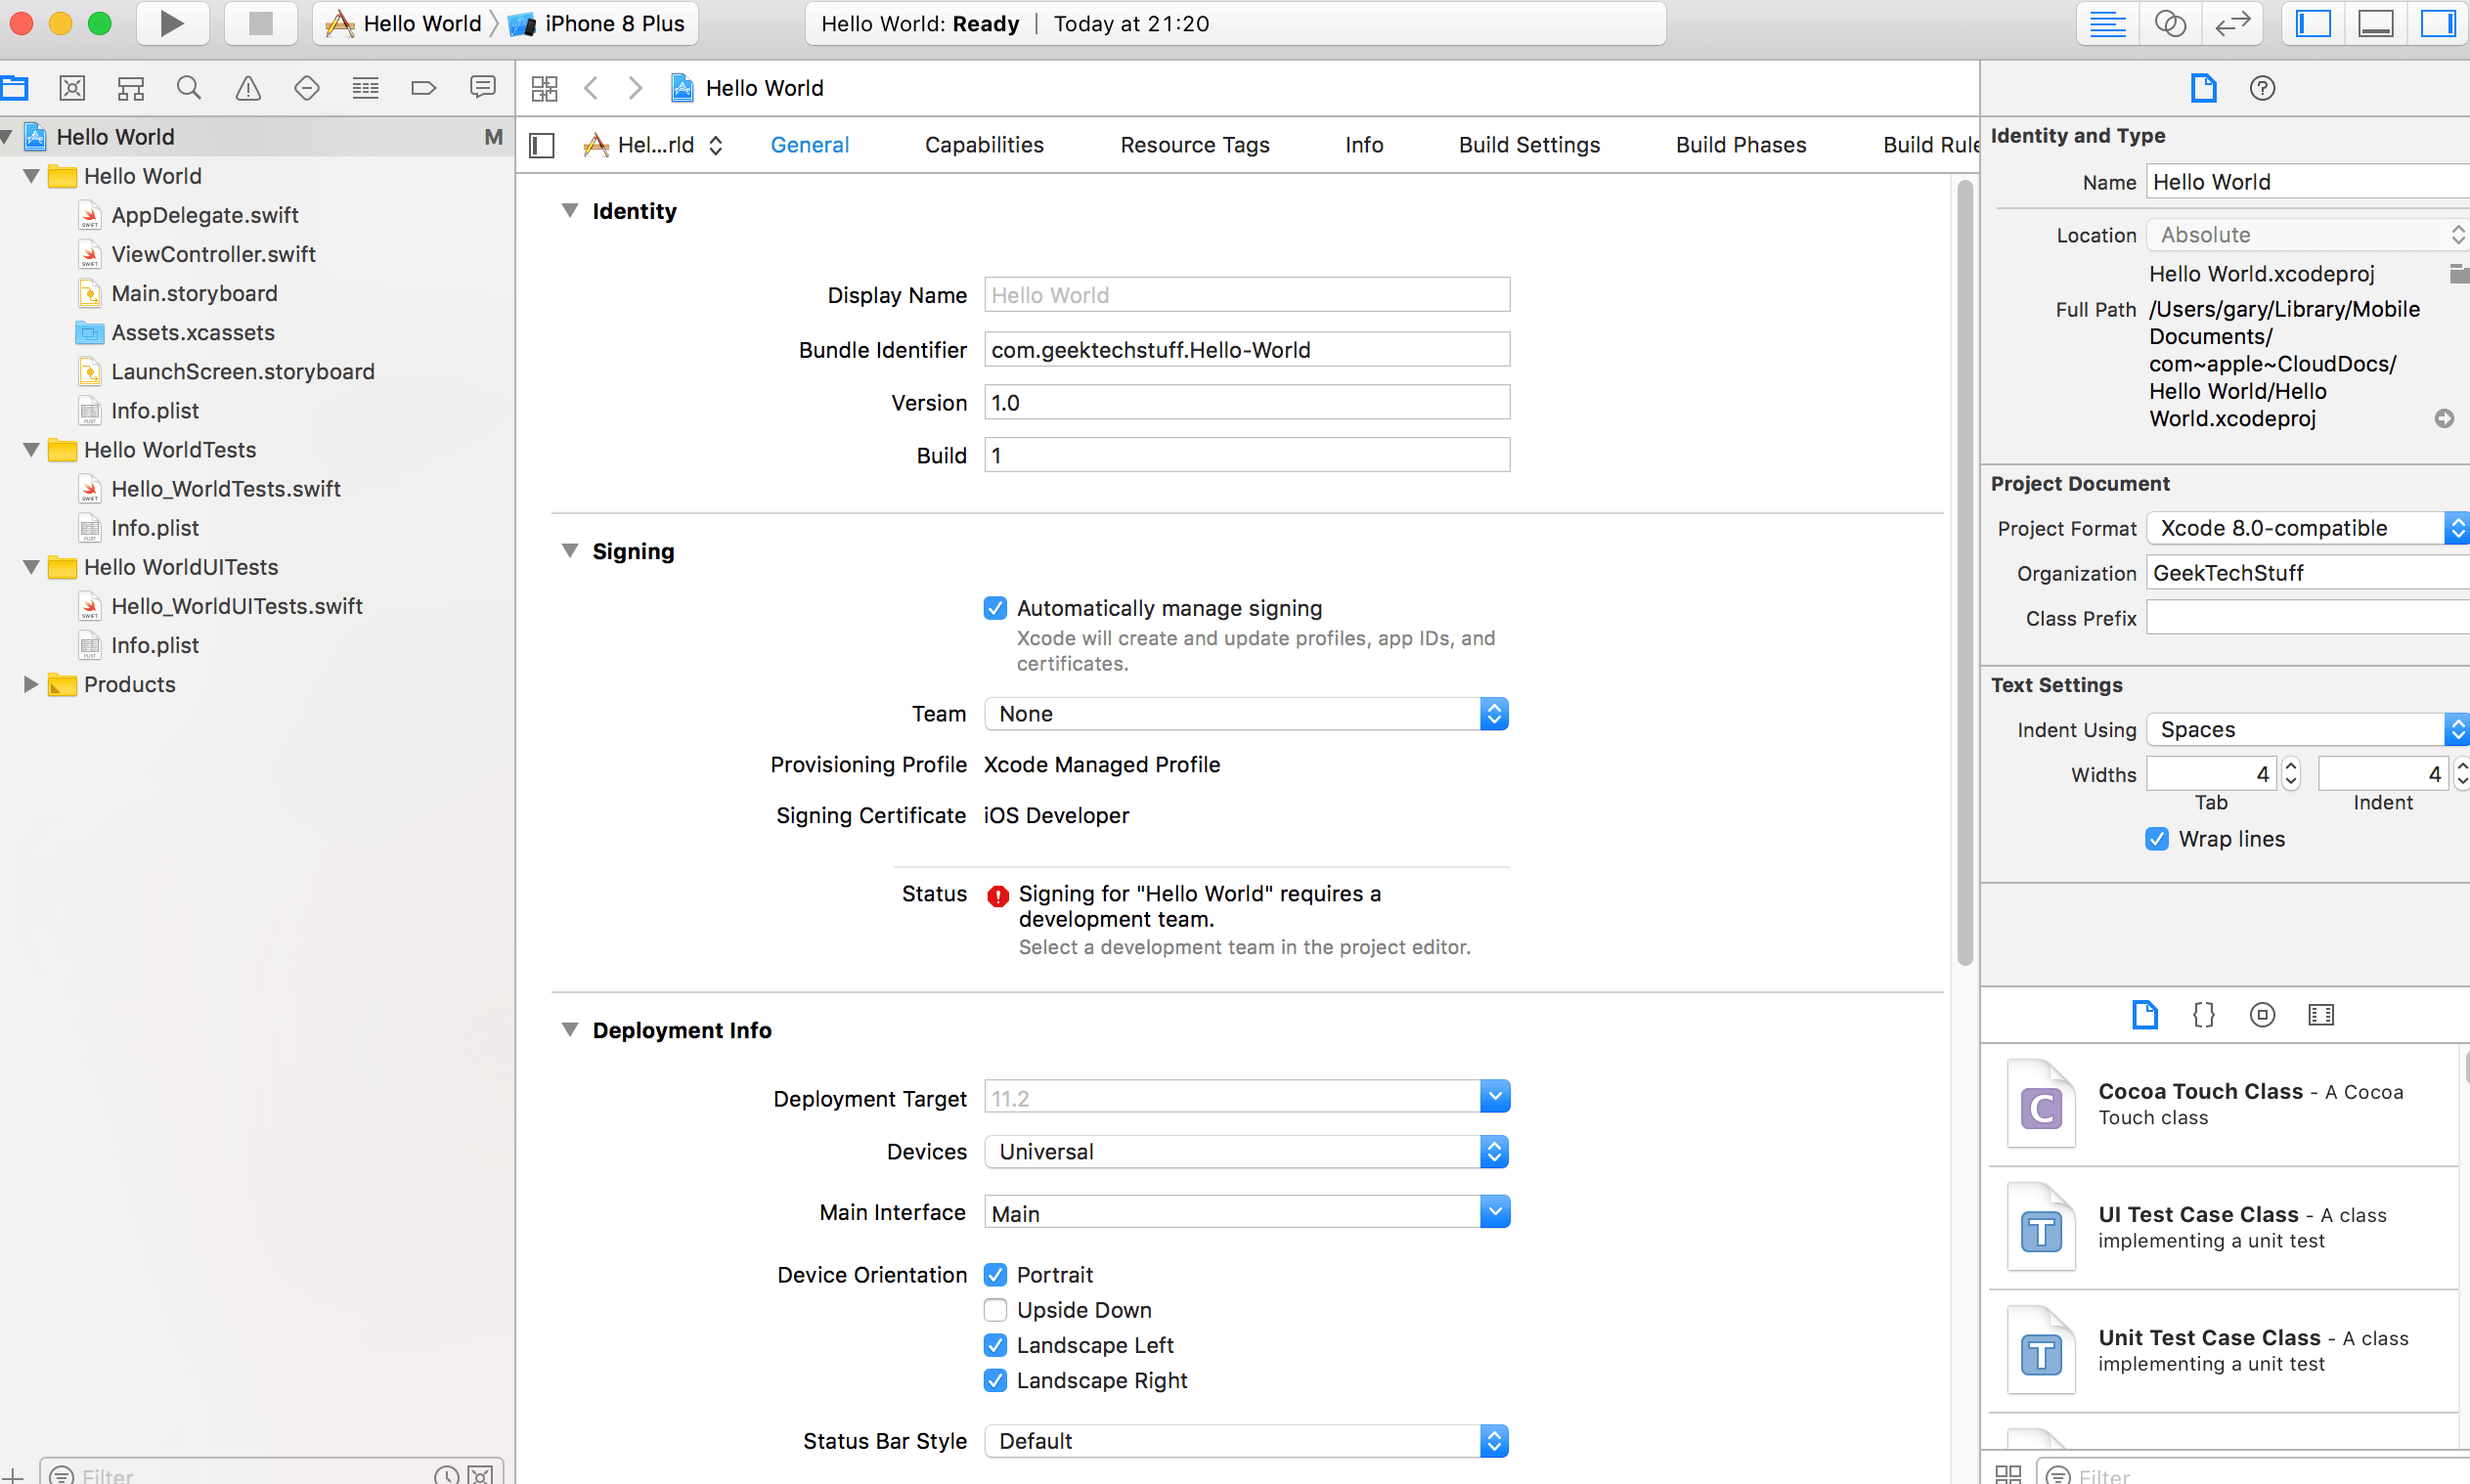Open the Version editor
The image size is (2470, 1484).
point(2231,23)
